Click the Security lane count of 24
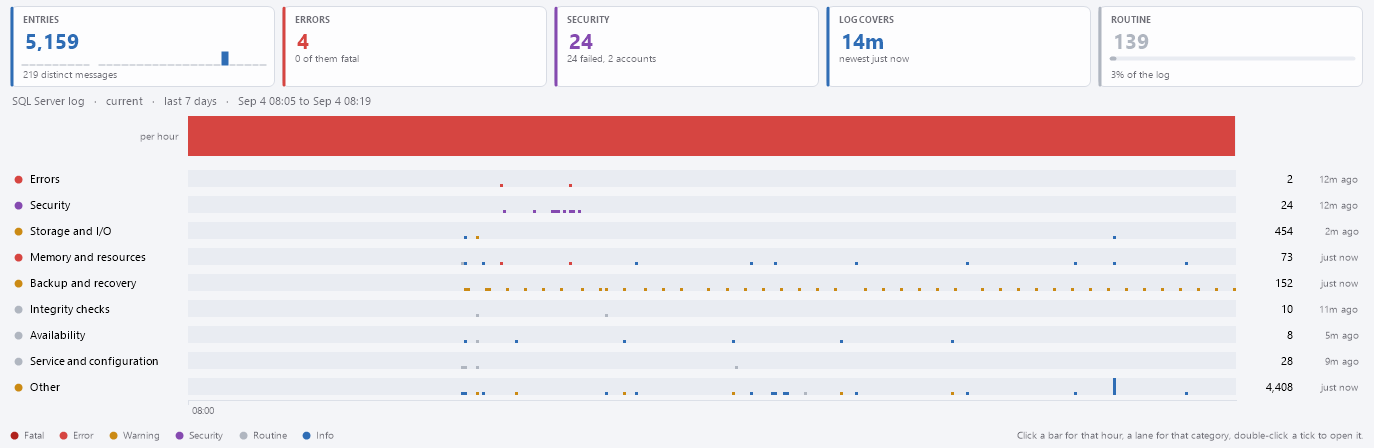The height and width of the screenshot is (448, 1374). coord(1287,205)
